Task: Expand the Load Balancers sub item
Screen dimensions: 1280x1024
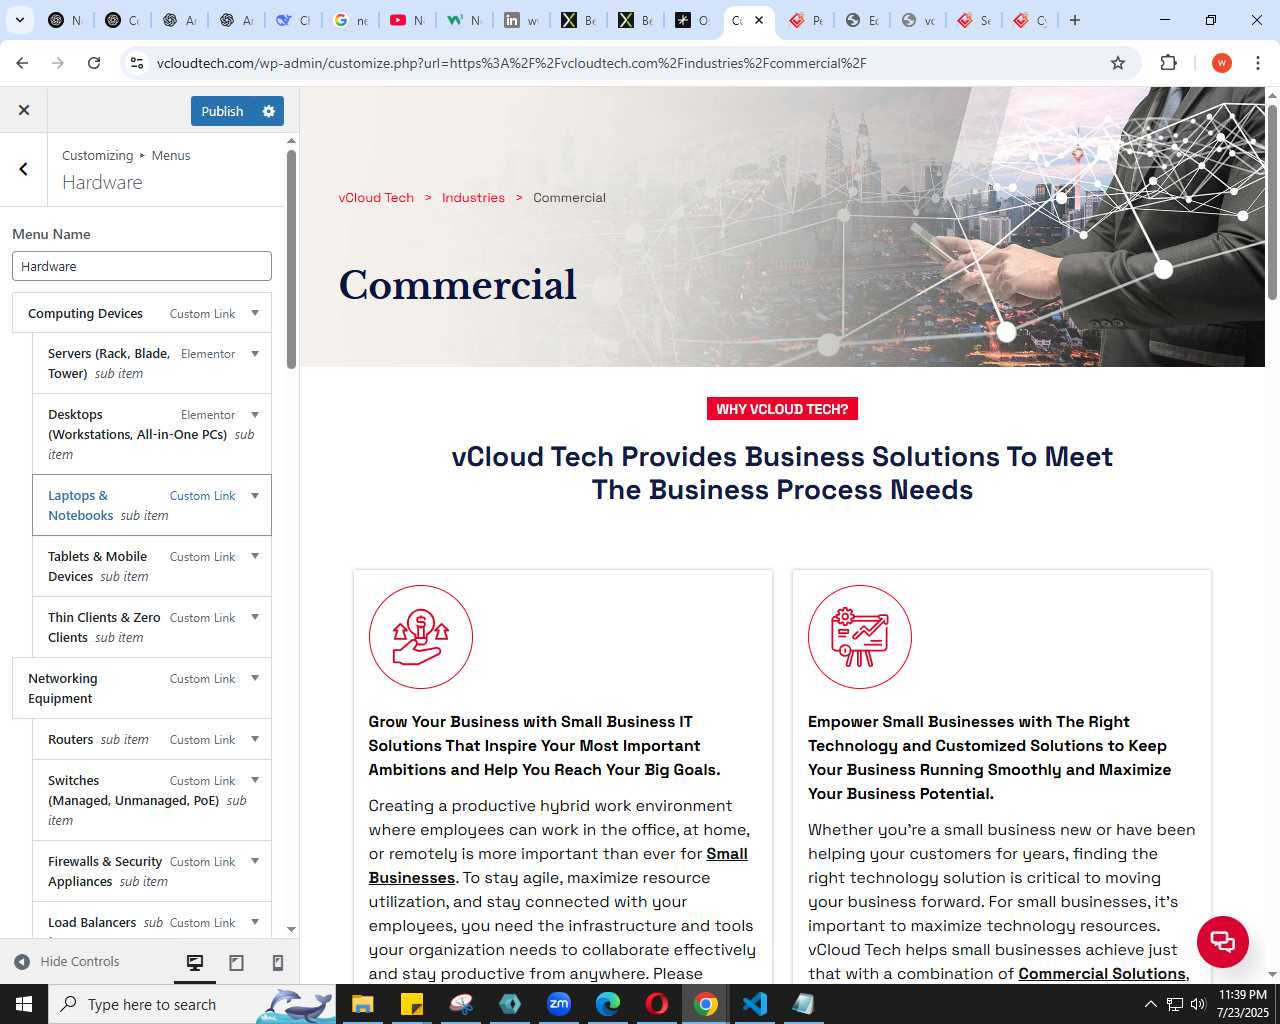Action: click(x=255, y=922)
